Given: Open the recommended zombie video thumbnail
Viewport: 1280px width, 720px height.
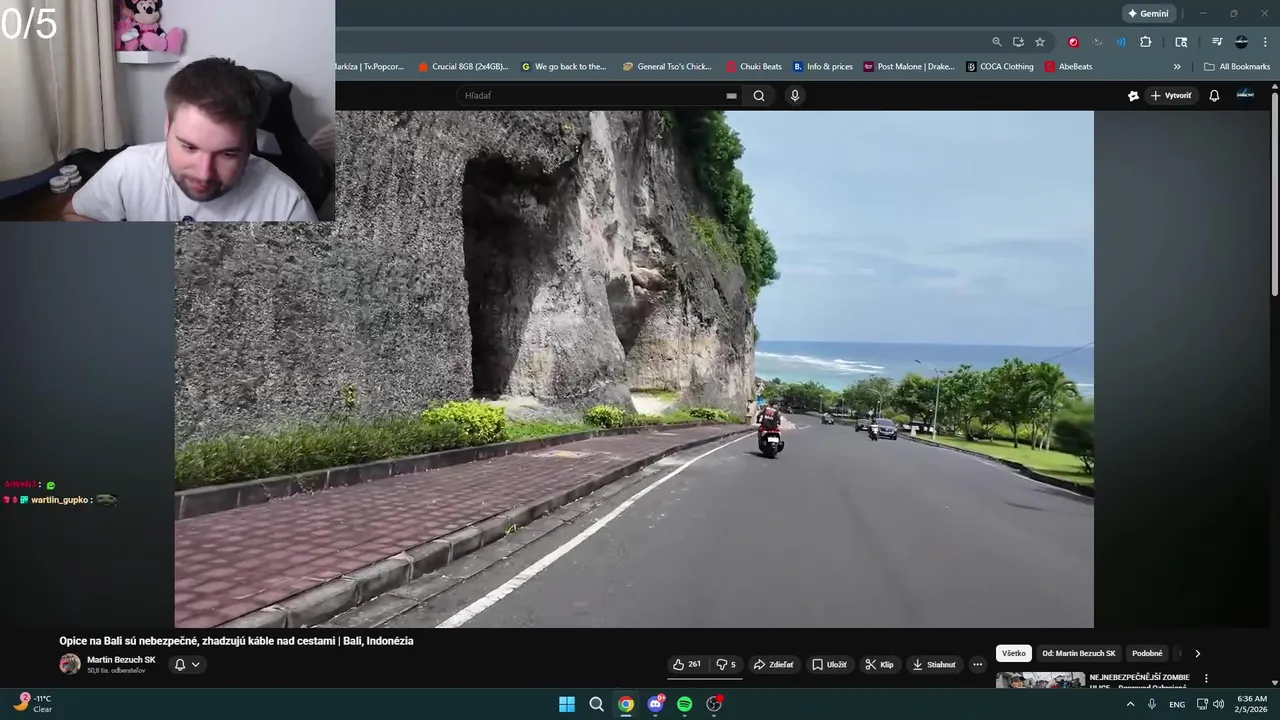Looking at the screenshot, I should tap(1040, 680).
